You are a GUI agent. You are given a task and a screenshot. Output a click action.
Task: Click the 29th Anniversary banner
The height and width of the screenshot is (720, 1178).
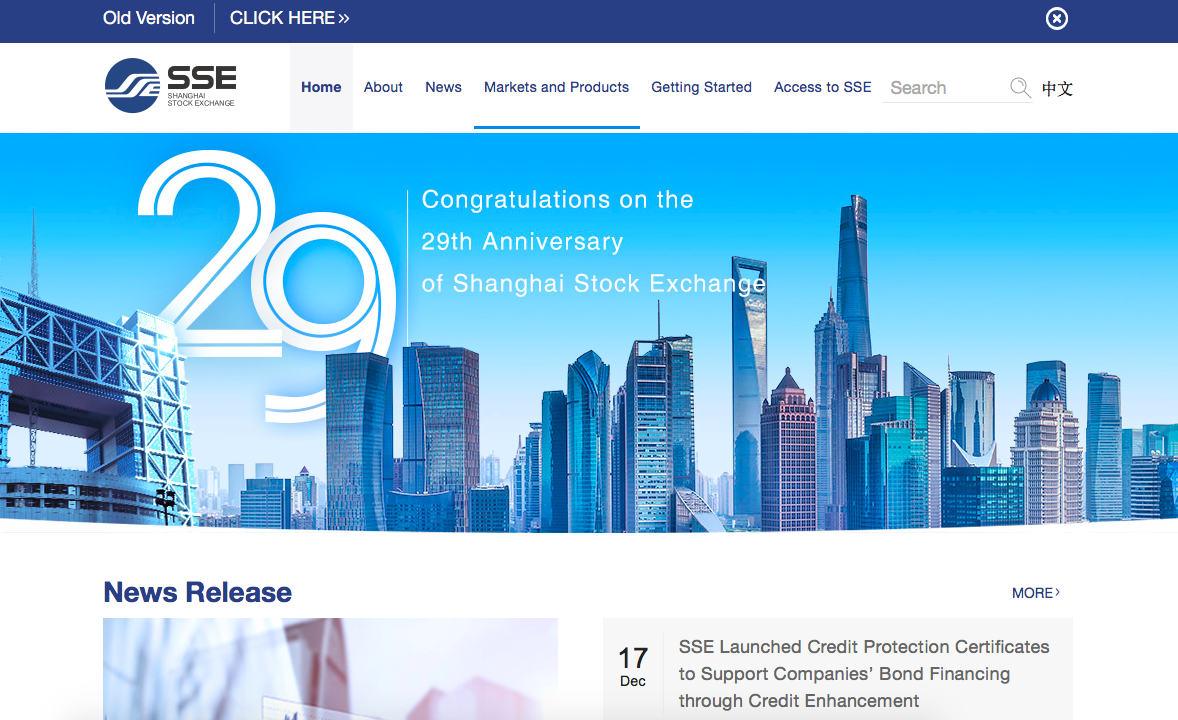tap(589, 332)
